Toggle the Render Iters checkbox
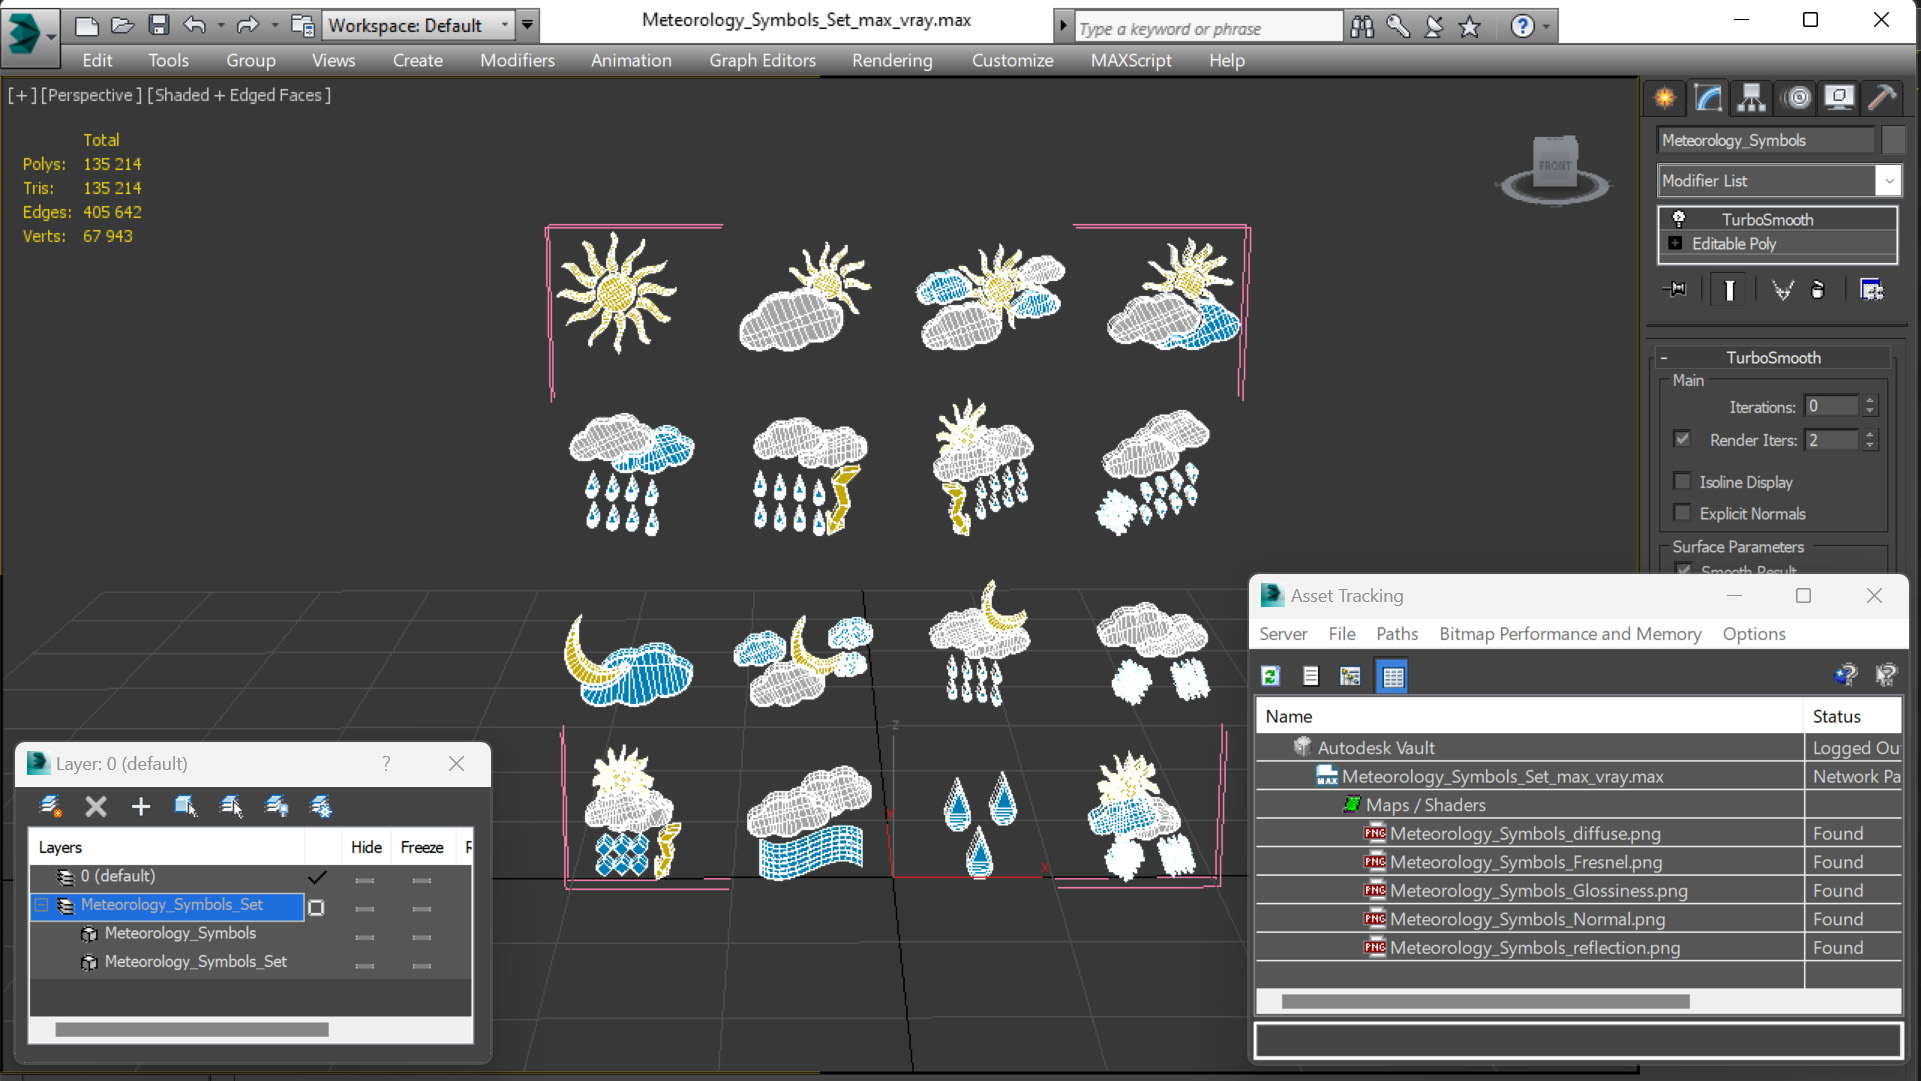This screenshot has width=1921, height=1081. [x=1682, y=439]
